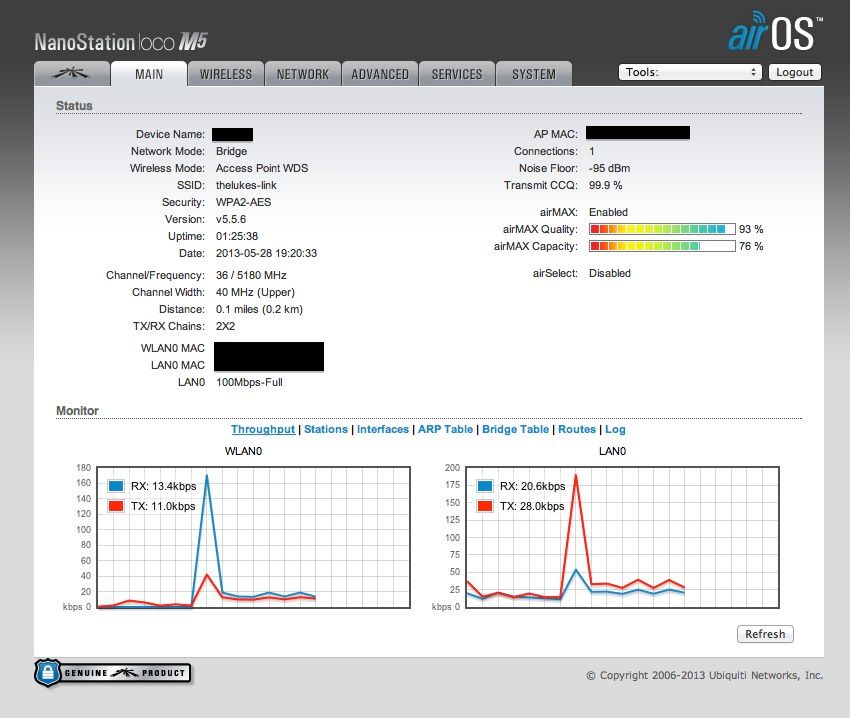Open the ADVANCED tab
850x718 pixels.
pos(380,74)
